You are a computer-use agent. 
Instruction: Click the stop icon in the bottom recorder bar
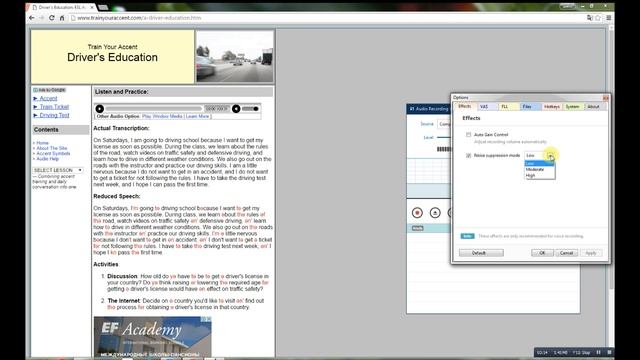click(609, 352)
